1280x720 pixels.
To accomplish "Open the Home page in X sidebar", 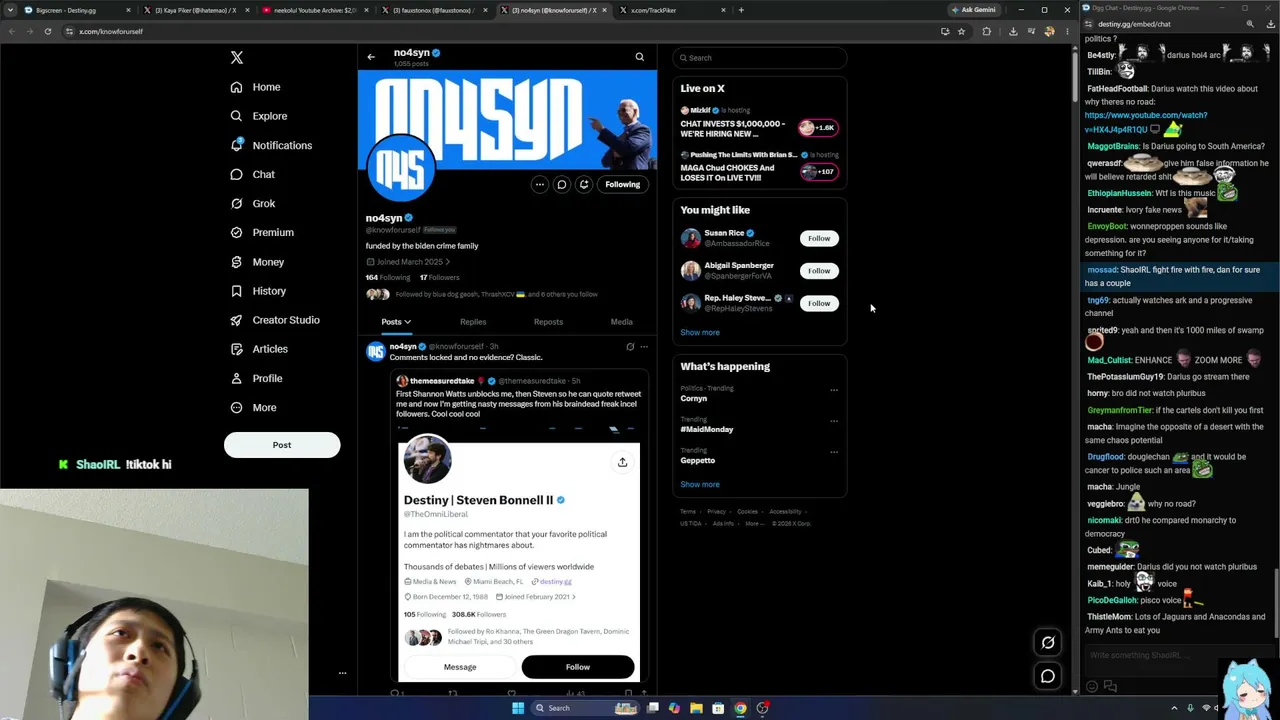I will [x=255, y=87].
